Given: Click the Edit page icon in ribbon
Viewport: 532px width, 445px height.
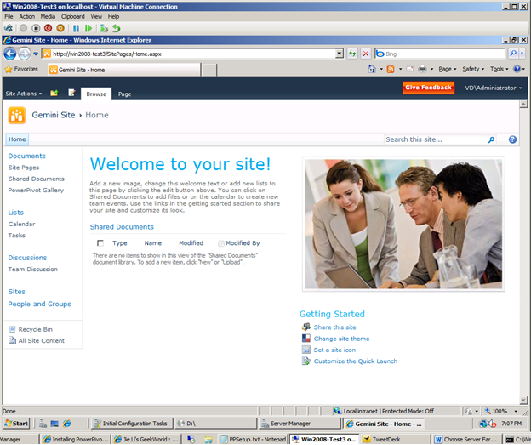Looking at the screenshot, I should coord(72,93).
